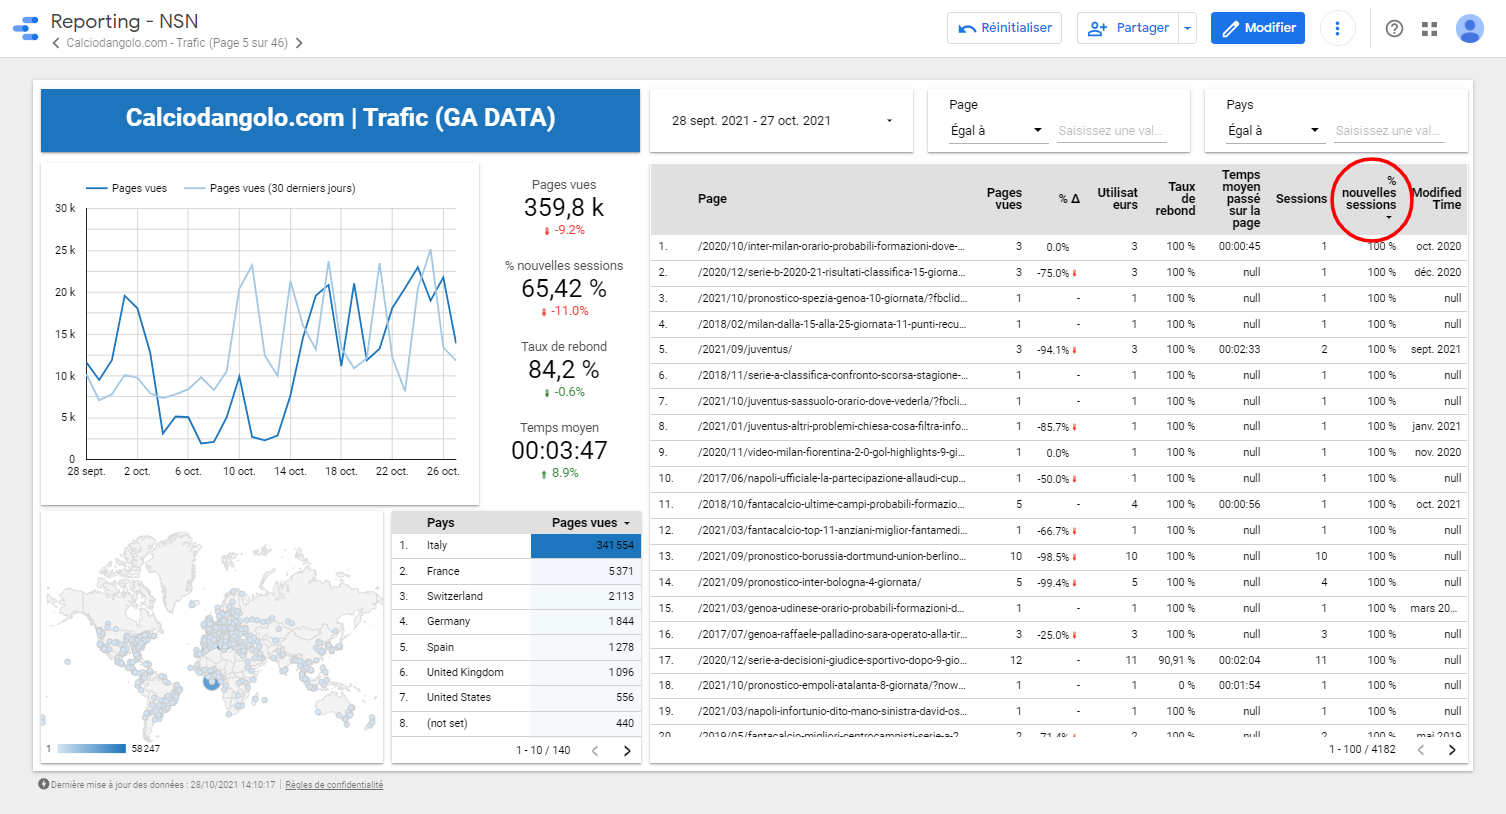Open 'Règles de confidentialité' link
The image size is (1506, 814).
[334, 785]
